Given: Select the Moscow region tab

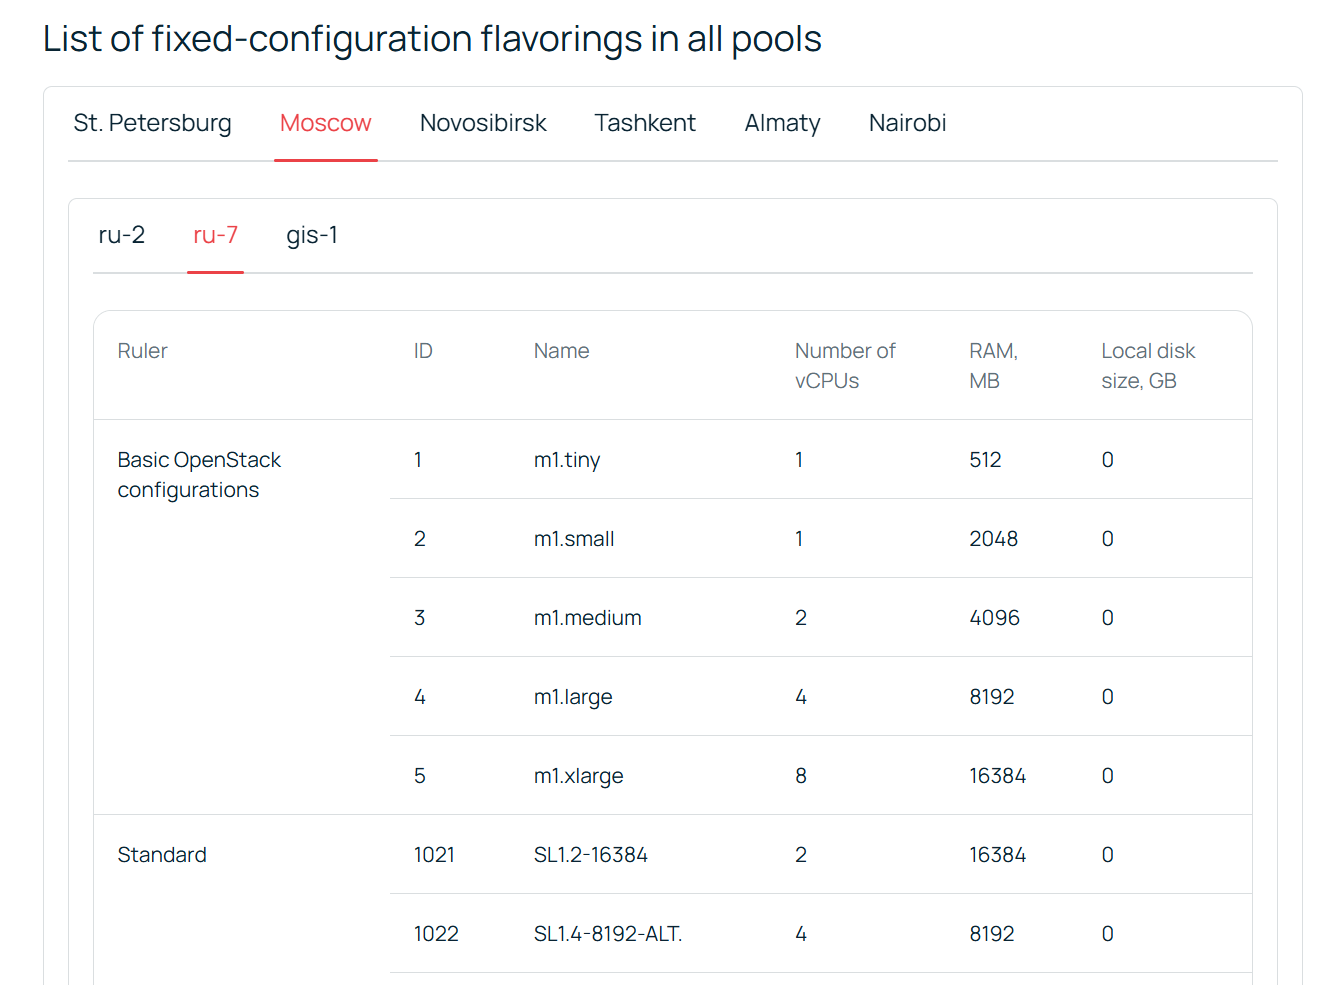Looking at the screenshot, I should [x=325, y=123].
